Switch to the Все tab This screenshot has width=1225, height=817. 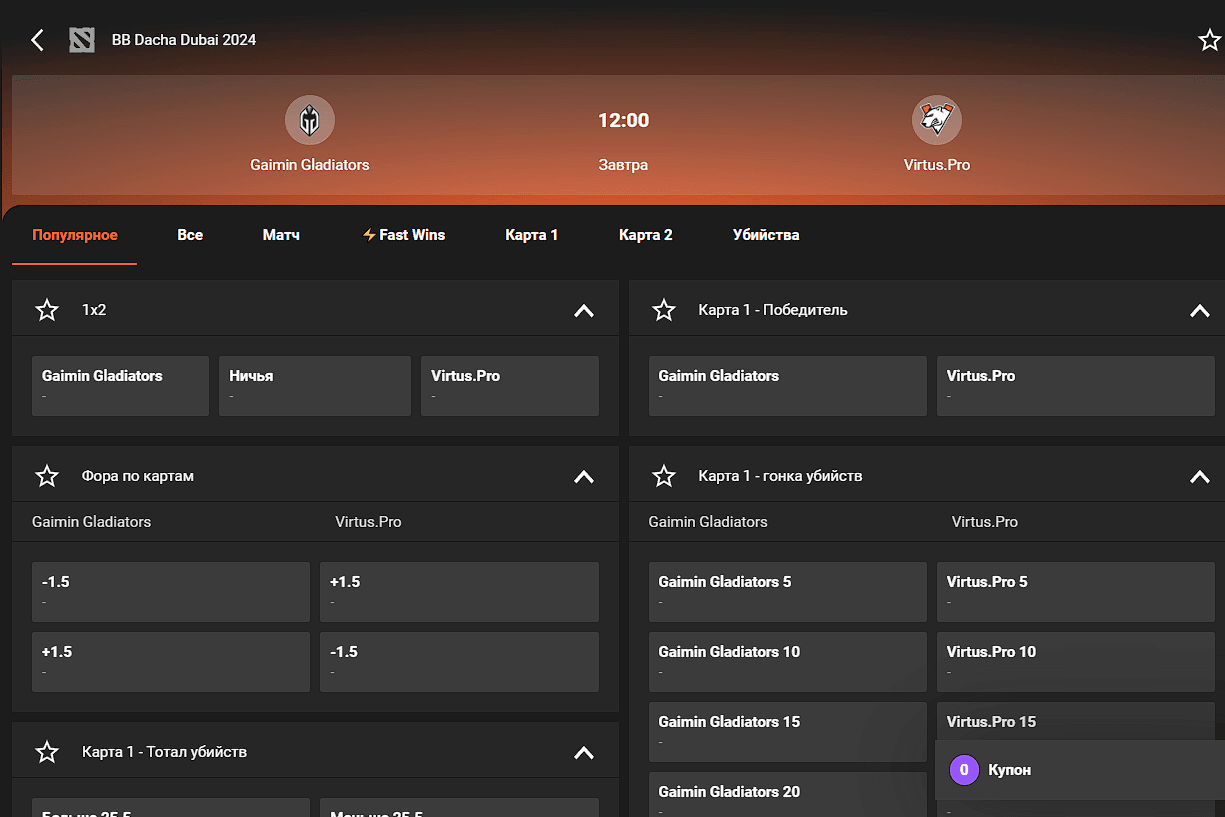click(x=190, y=235)
